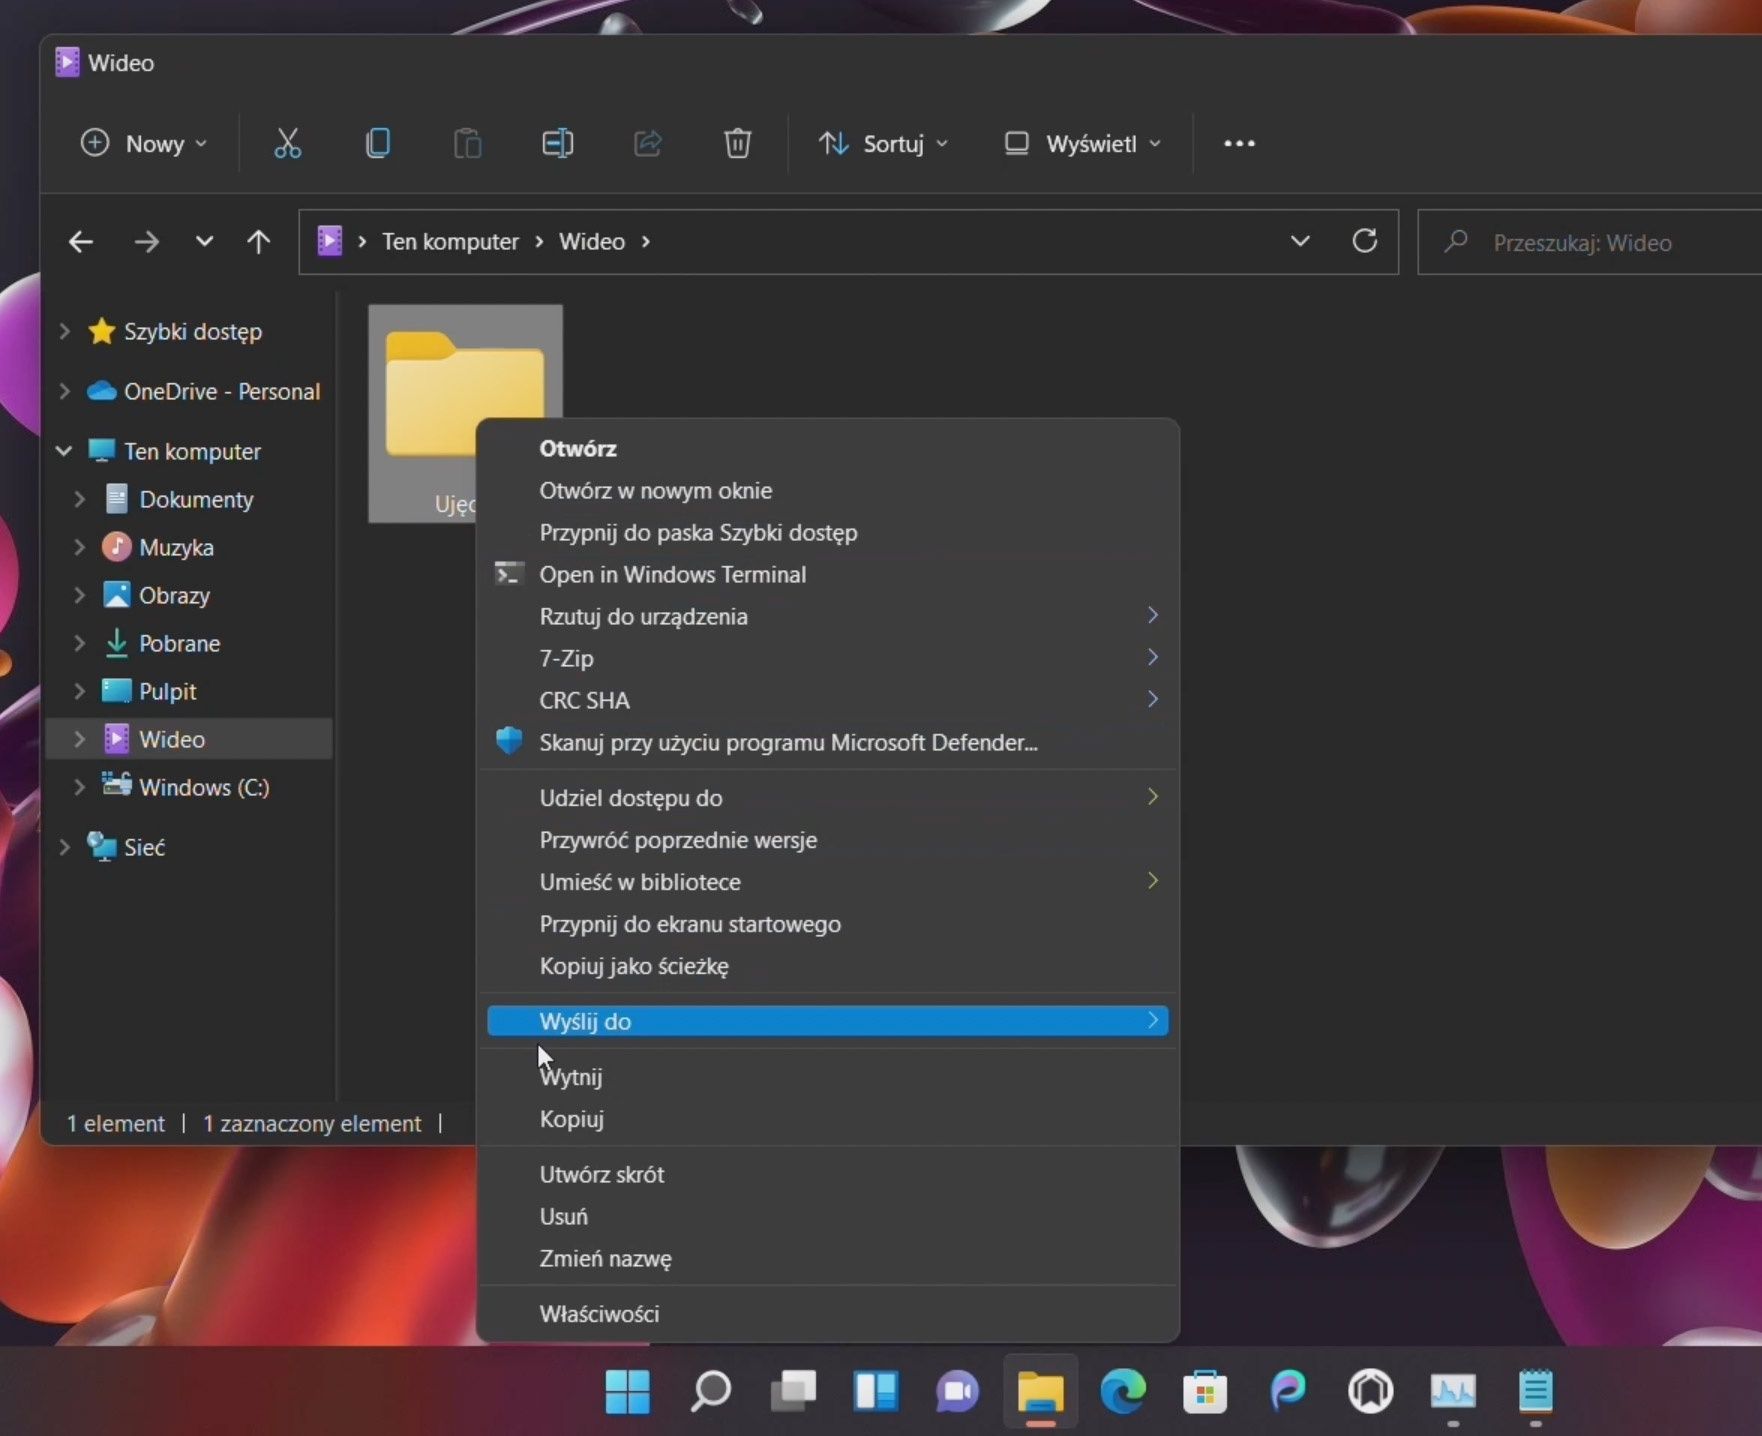Click the Refresh icon beside address bar
Image resolution: width=1762 pixels, height=1436 pixels.
(x=1364, y=241)
